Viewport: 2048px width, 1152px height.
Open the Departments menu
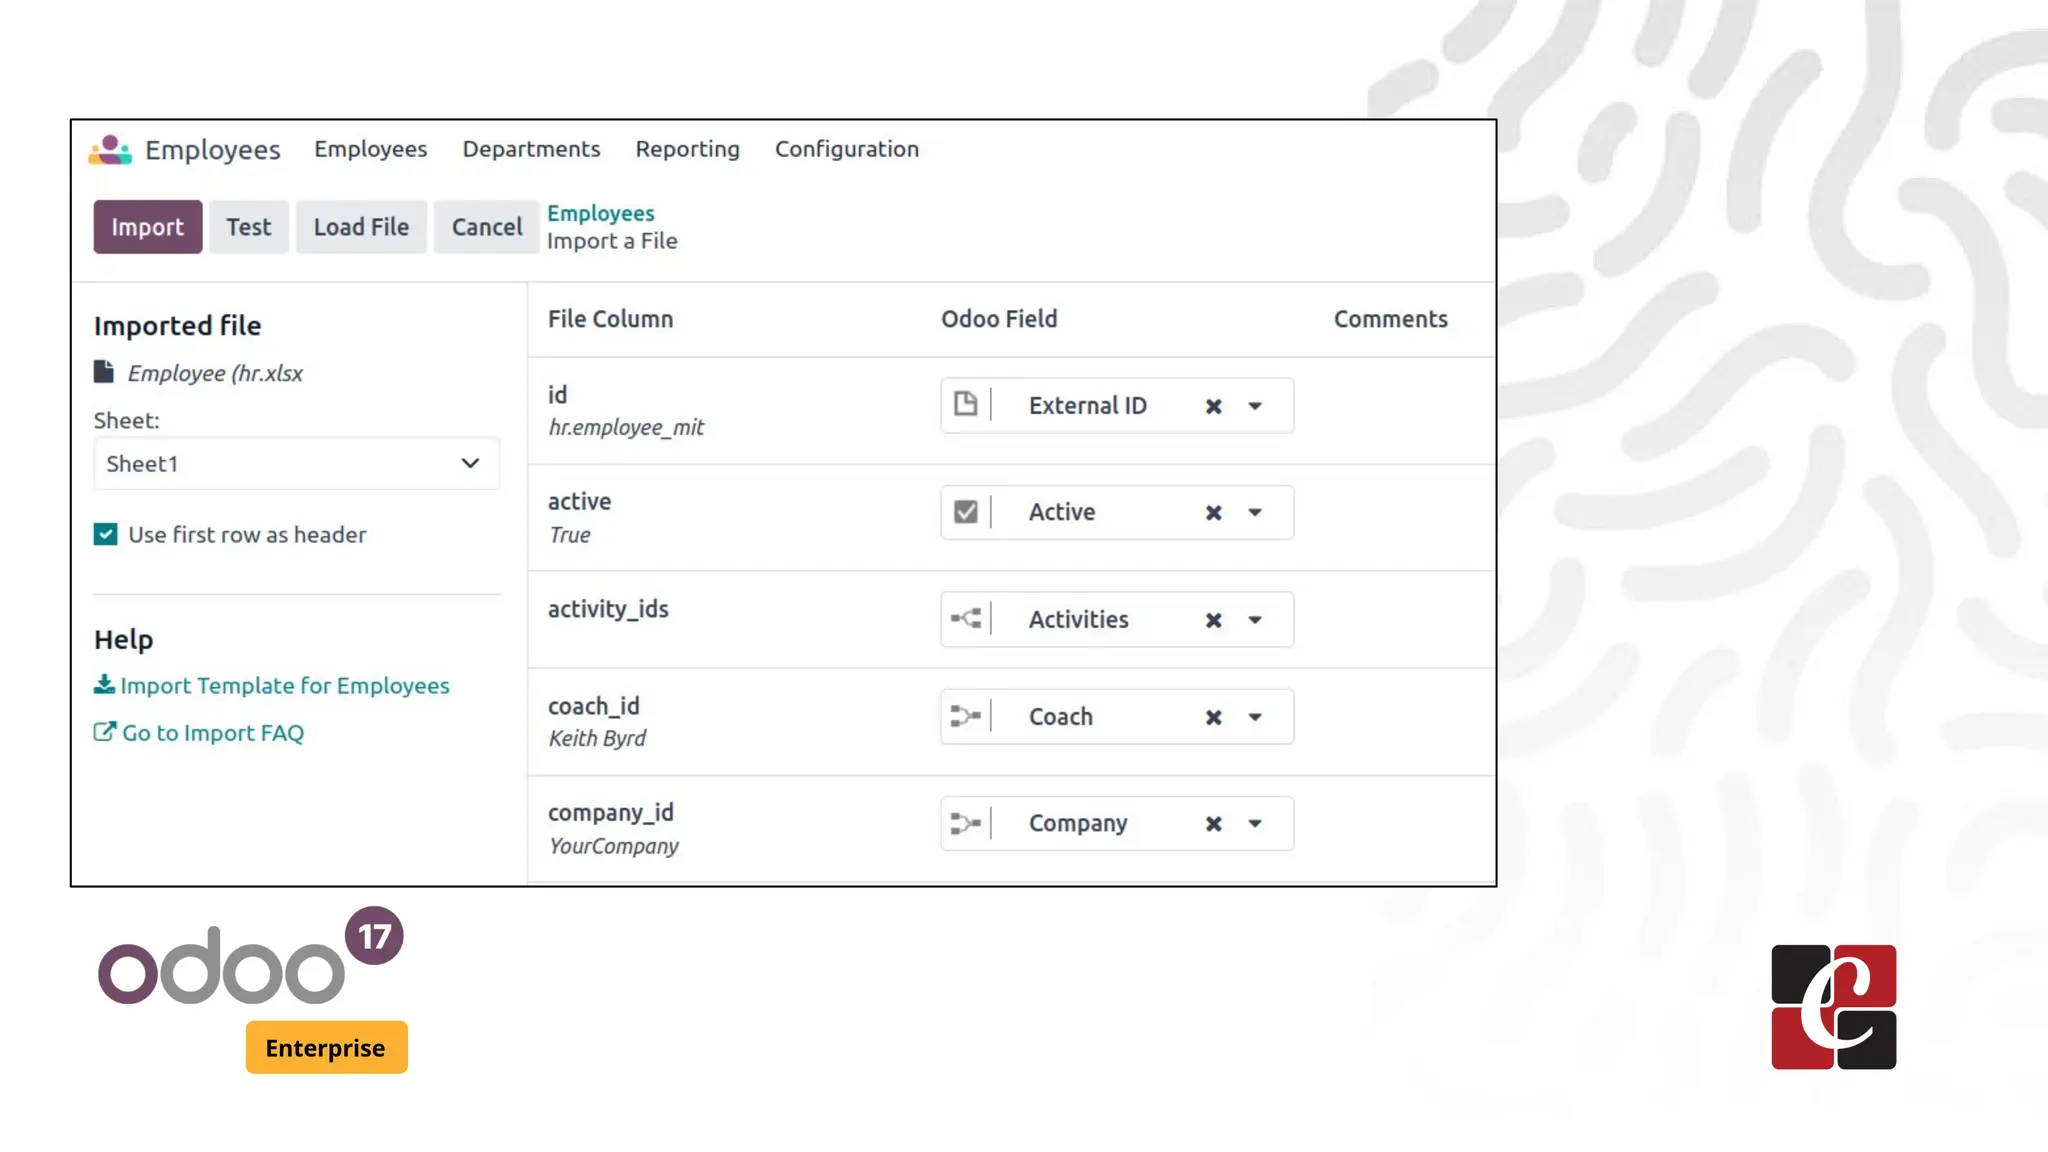point(531,149)
